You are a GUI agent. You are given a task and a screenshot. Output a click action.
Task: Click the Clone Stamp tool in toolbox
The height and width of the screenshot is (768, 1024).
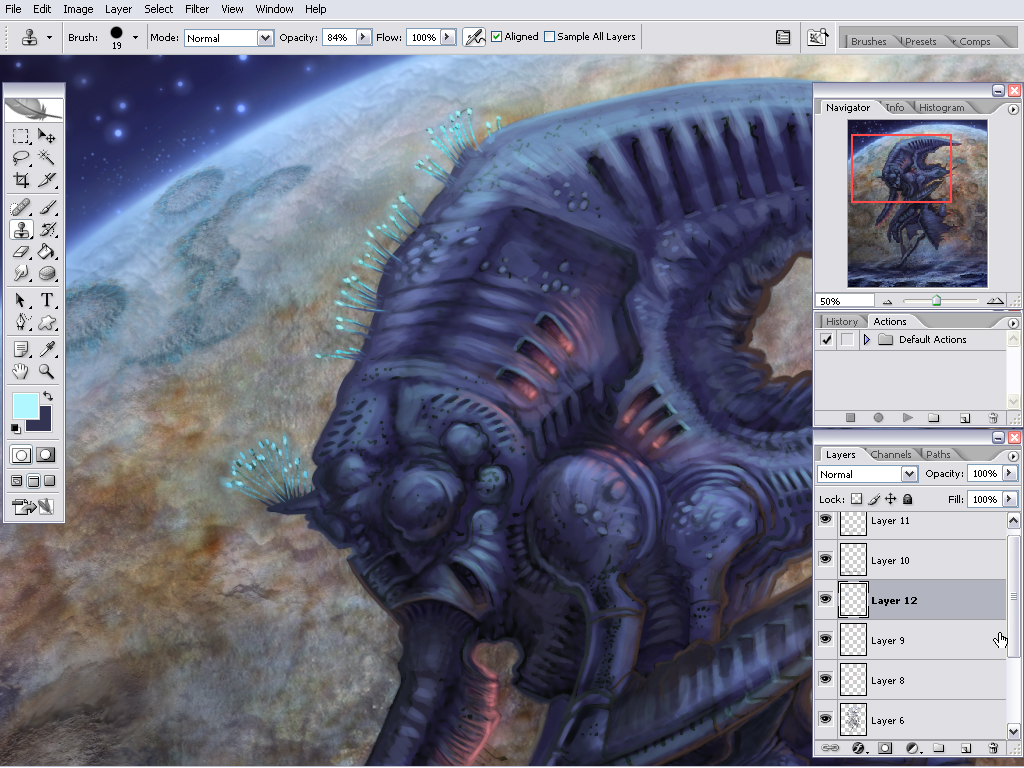(21, 230)
